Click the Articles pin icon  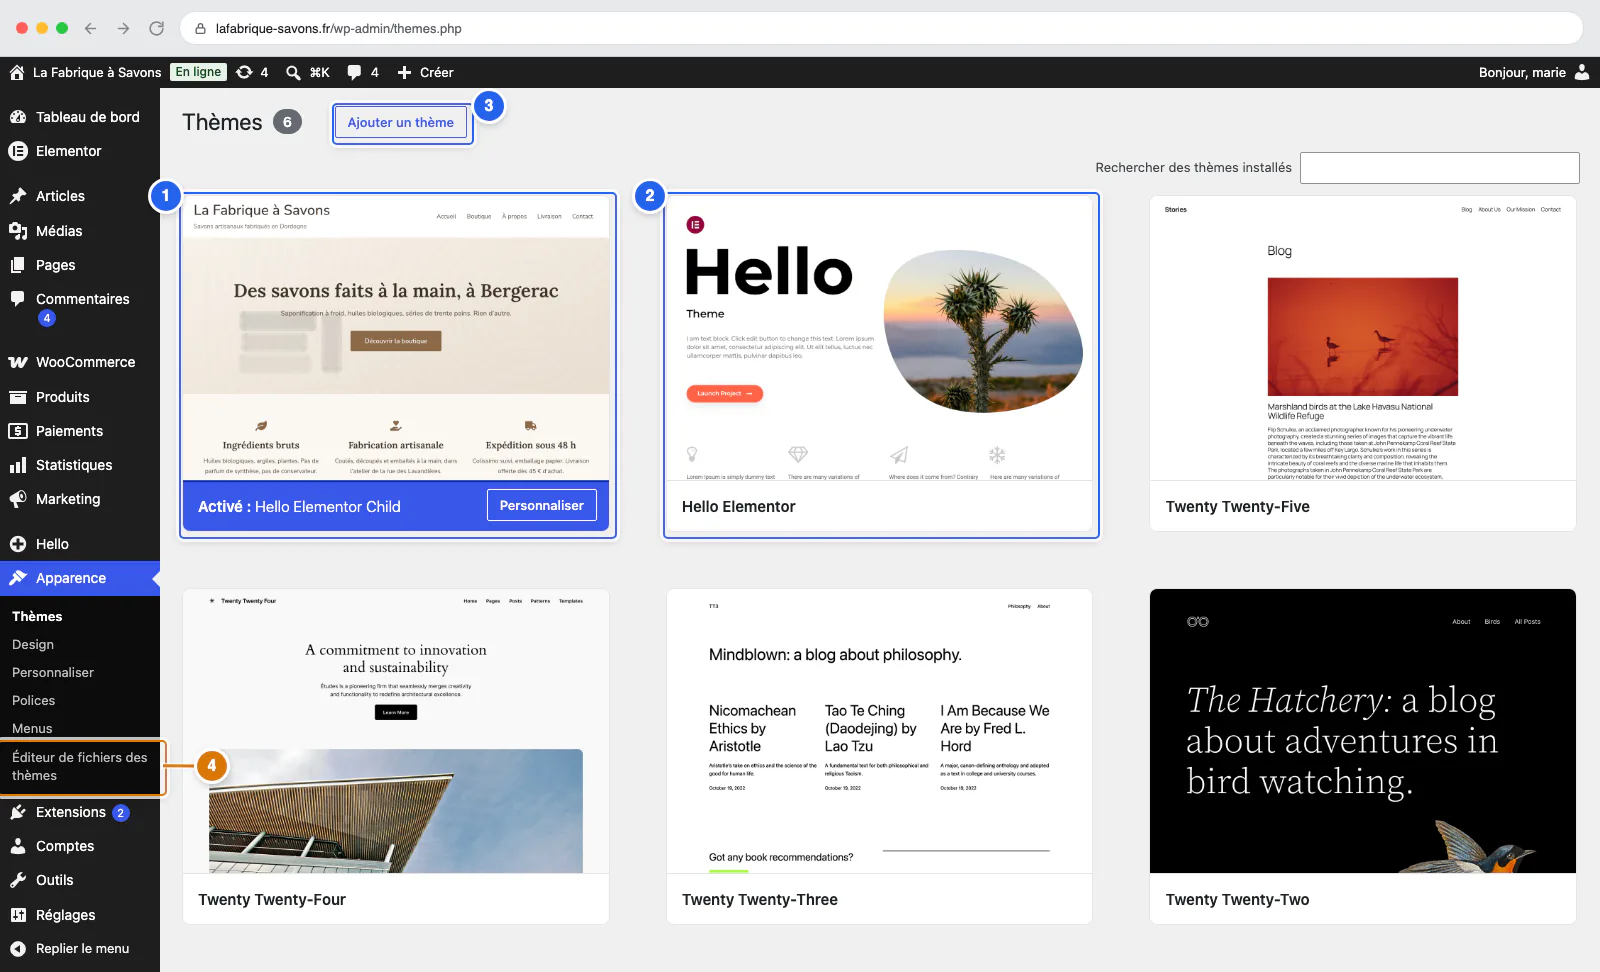pos(18,196)
